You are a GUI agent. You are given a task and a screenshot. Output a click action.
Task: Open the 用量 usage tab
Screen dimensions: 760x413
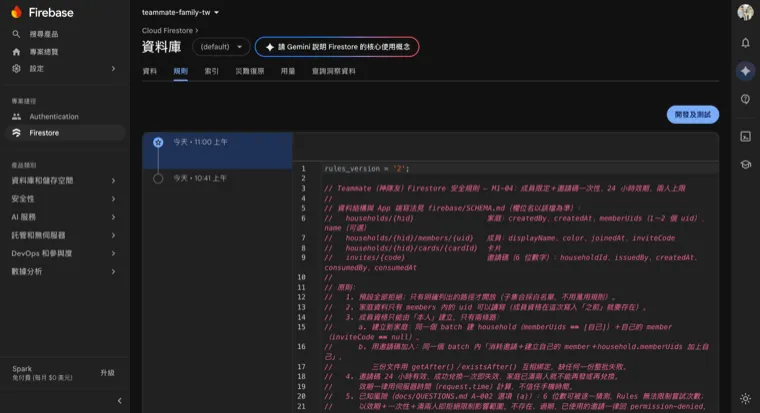pyautogui.click(x=288, y=71)
